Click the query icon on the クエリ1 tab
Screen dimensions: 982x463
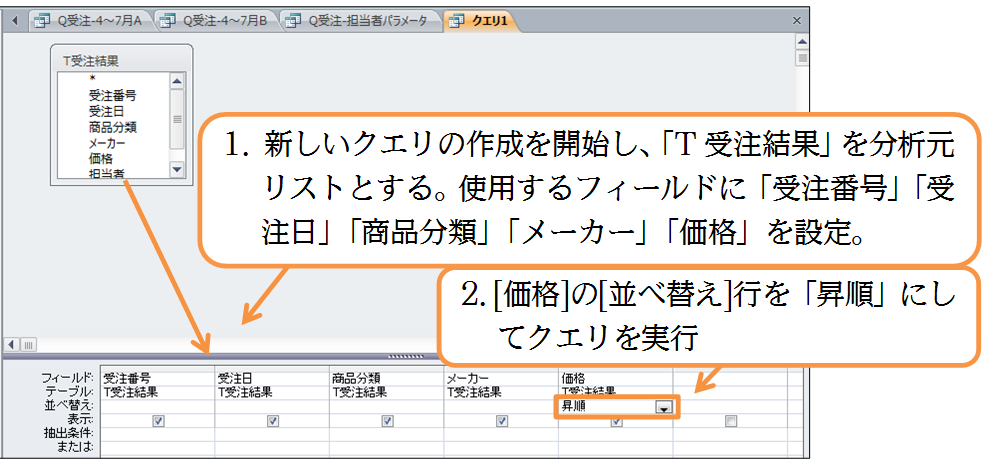click(x=456, y=20)
